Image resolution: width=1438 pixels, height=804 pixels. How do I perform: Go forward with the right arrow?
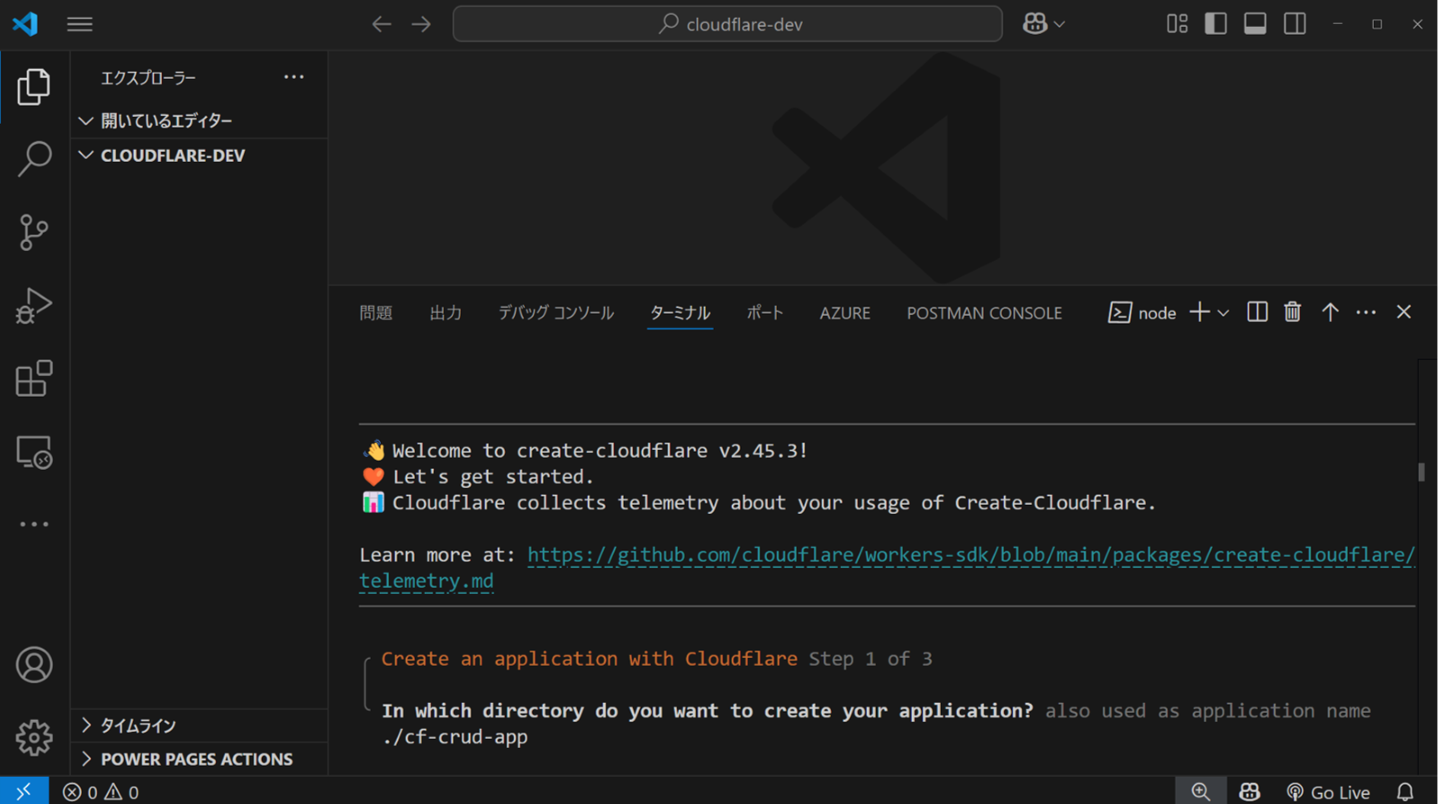pyautogui.click(x=421, y=24)
